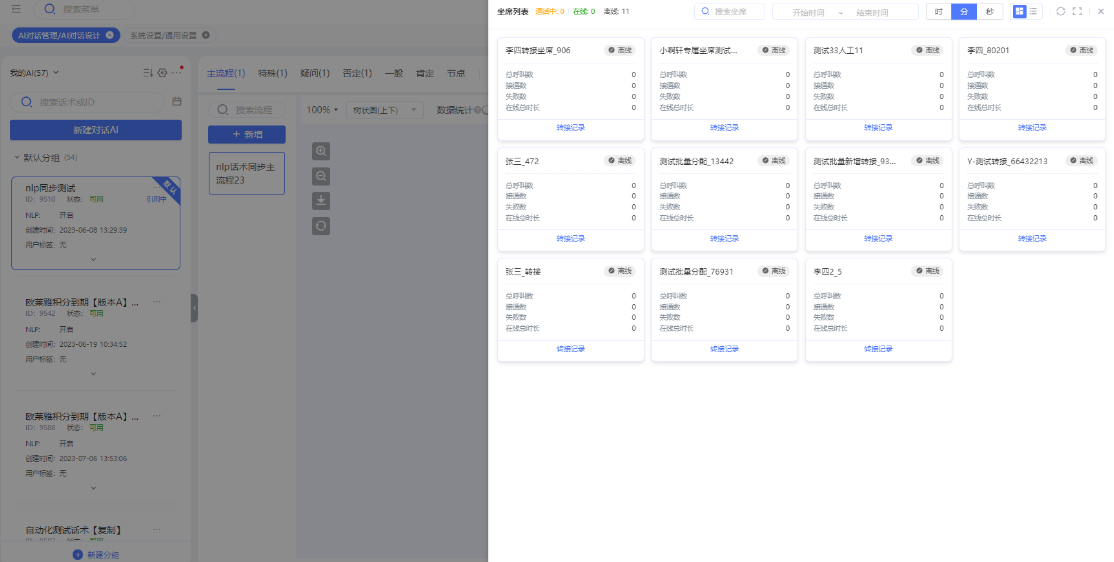1114x562 pixels.
Task: Select the 秒 (second) time unit
Action: point(989,11)
